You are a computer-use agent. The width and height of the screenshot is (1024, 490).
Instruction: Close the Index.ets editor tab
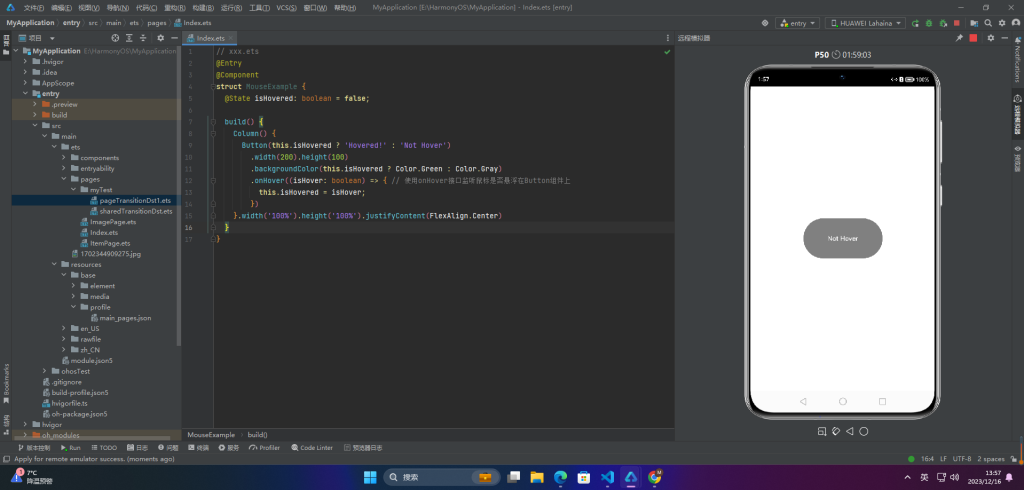point(233,38)
